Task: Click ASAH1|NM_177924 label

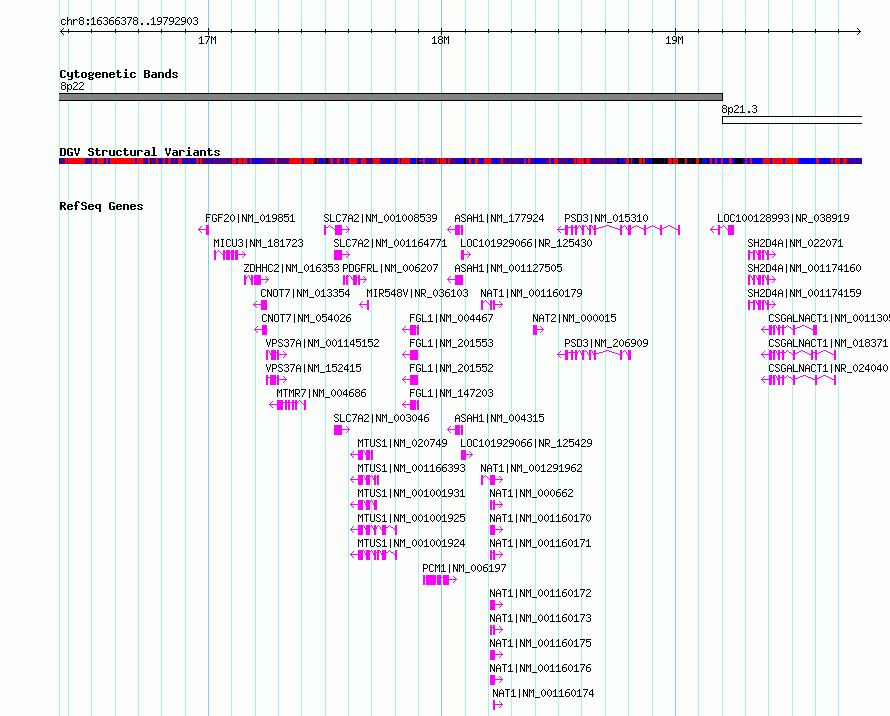Action: coord(499,218)
